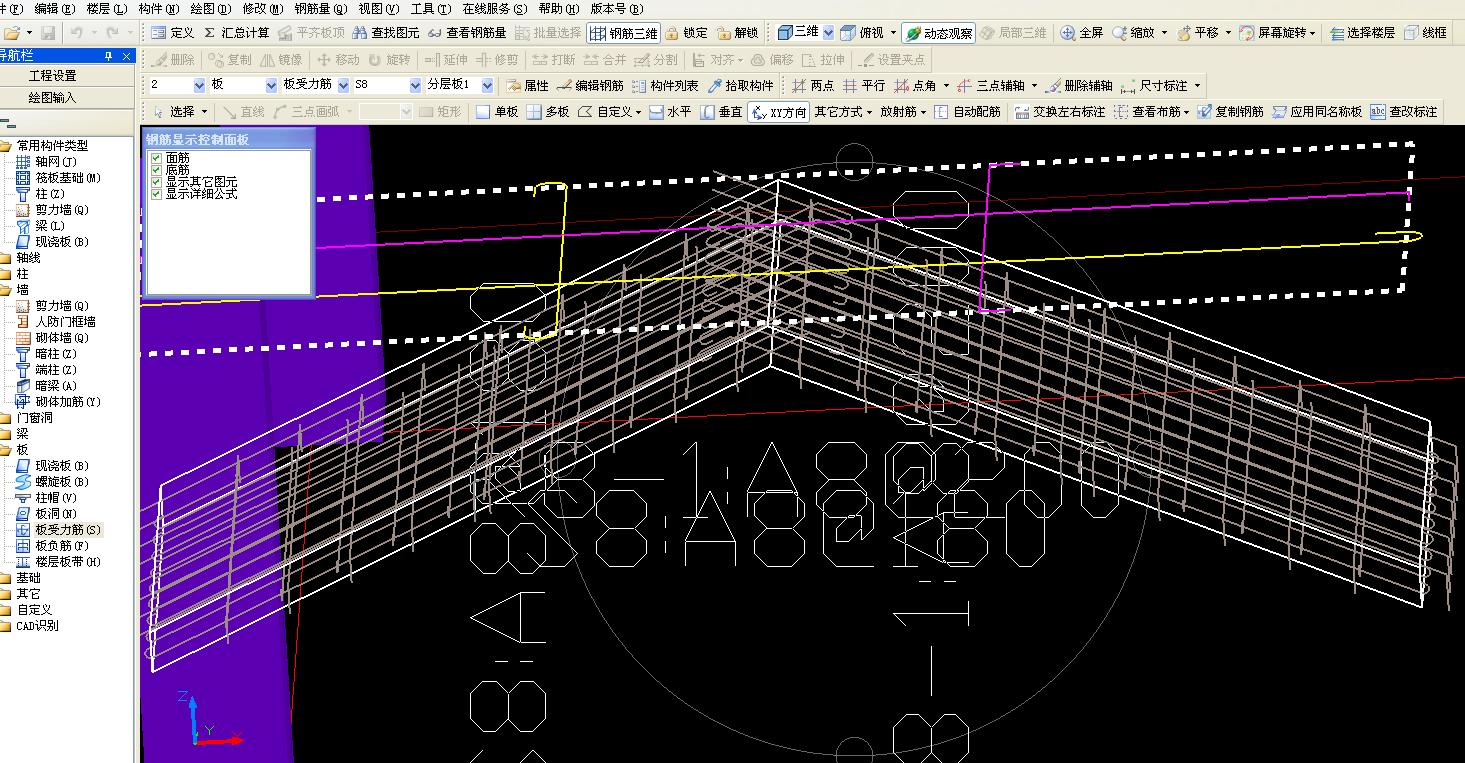
Task: Open 属性 properties panel
Action: point(527,86)
